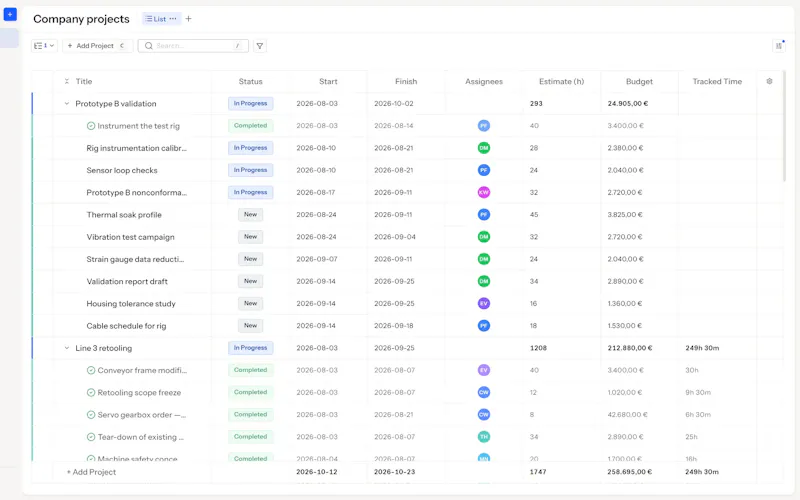800x500 pixels.
Task: Open the Validation report draft task
Action: pos(127,281)
